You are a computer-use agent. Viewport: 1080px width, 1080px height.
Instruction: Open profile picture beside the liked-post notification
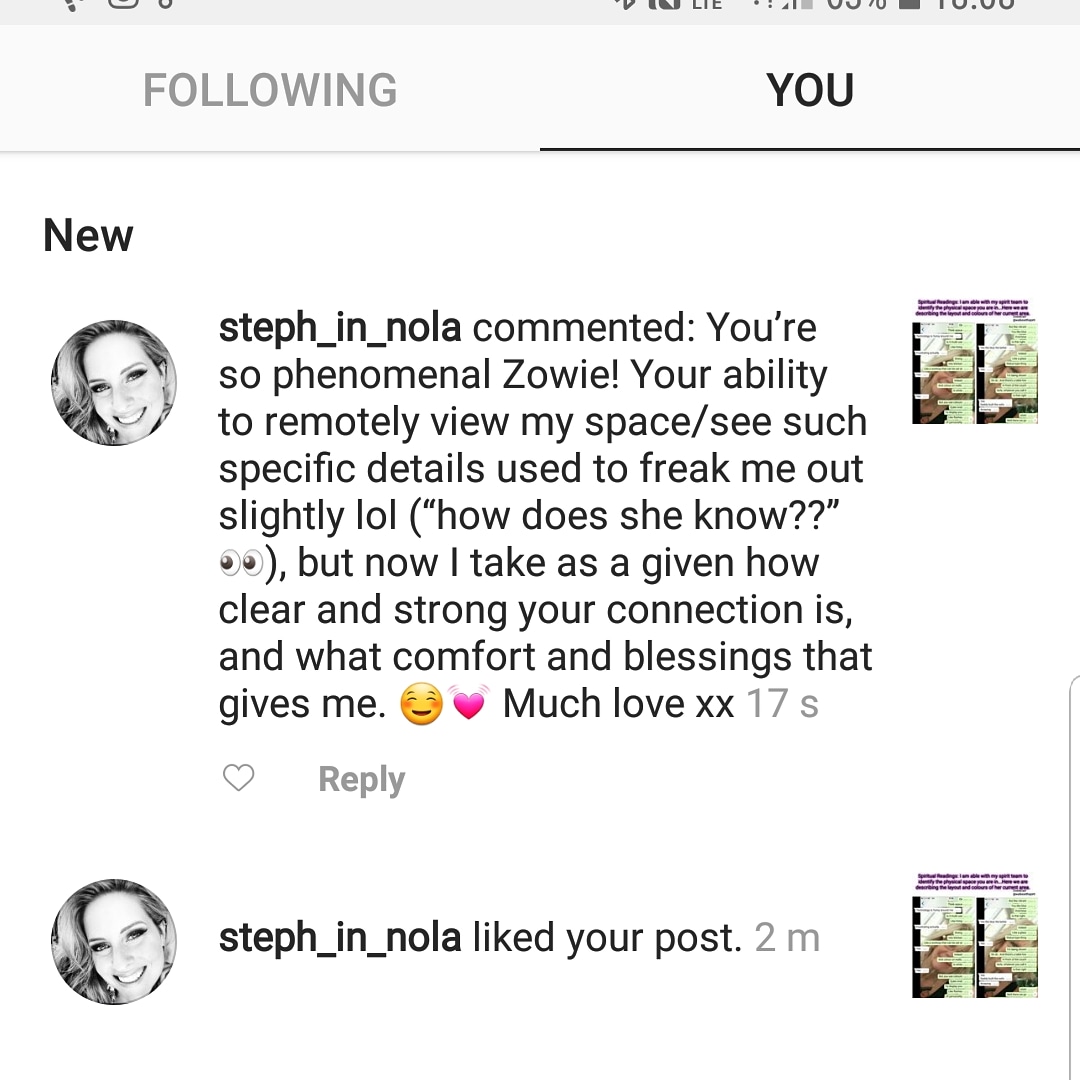click(x=114, y=942)
